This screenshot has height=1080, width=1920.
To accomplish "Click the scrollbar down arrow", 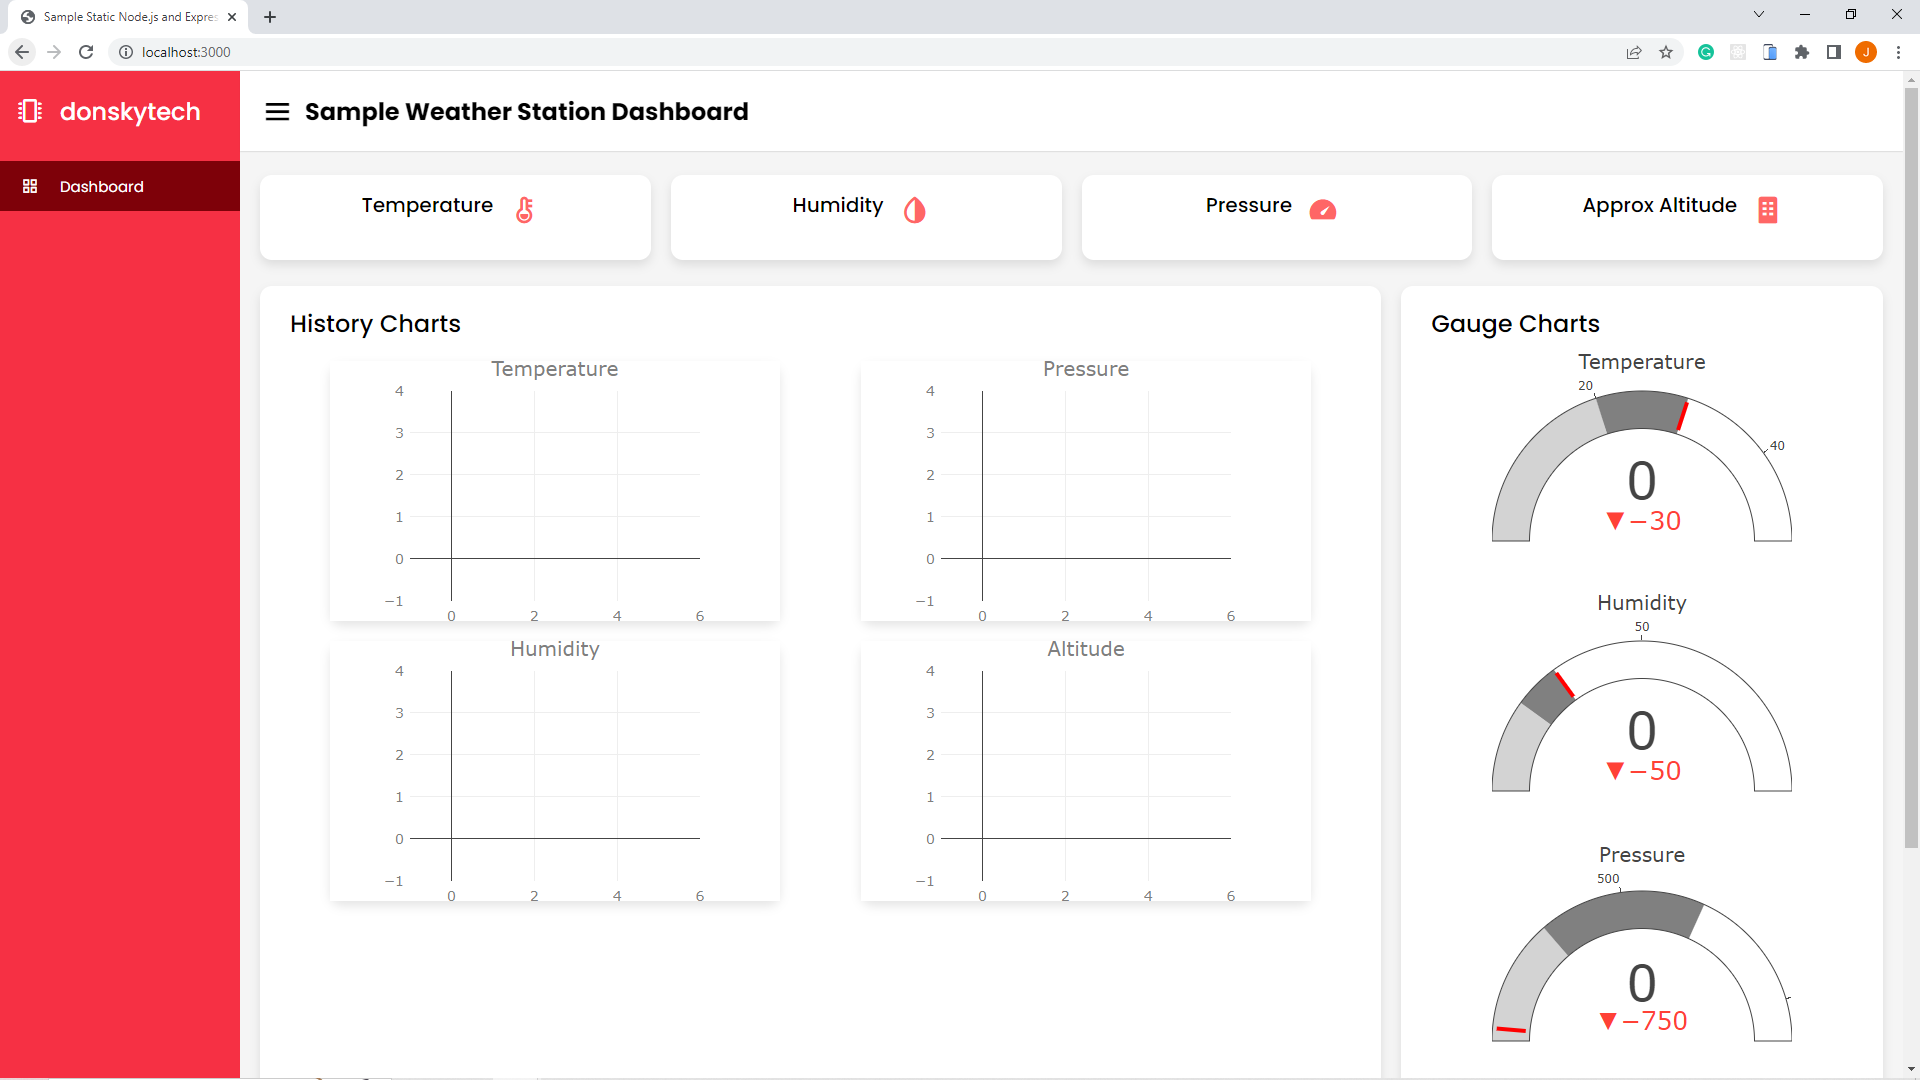I will click(1911, 1069).
